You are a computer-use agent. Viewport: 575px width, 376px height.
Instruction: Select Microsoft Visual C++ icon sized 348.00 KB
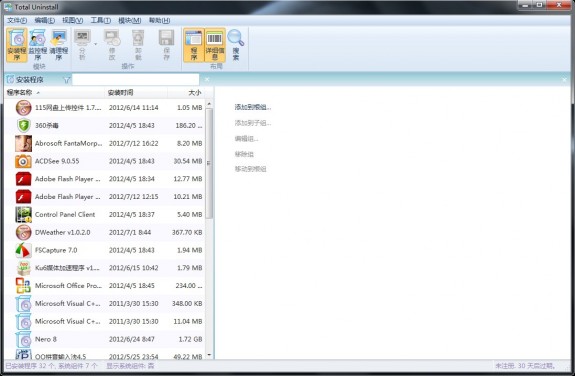(x=23, y=304)
